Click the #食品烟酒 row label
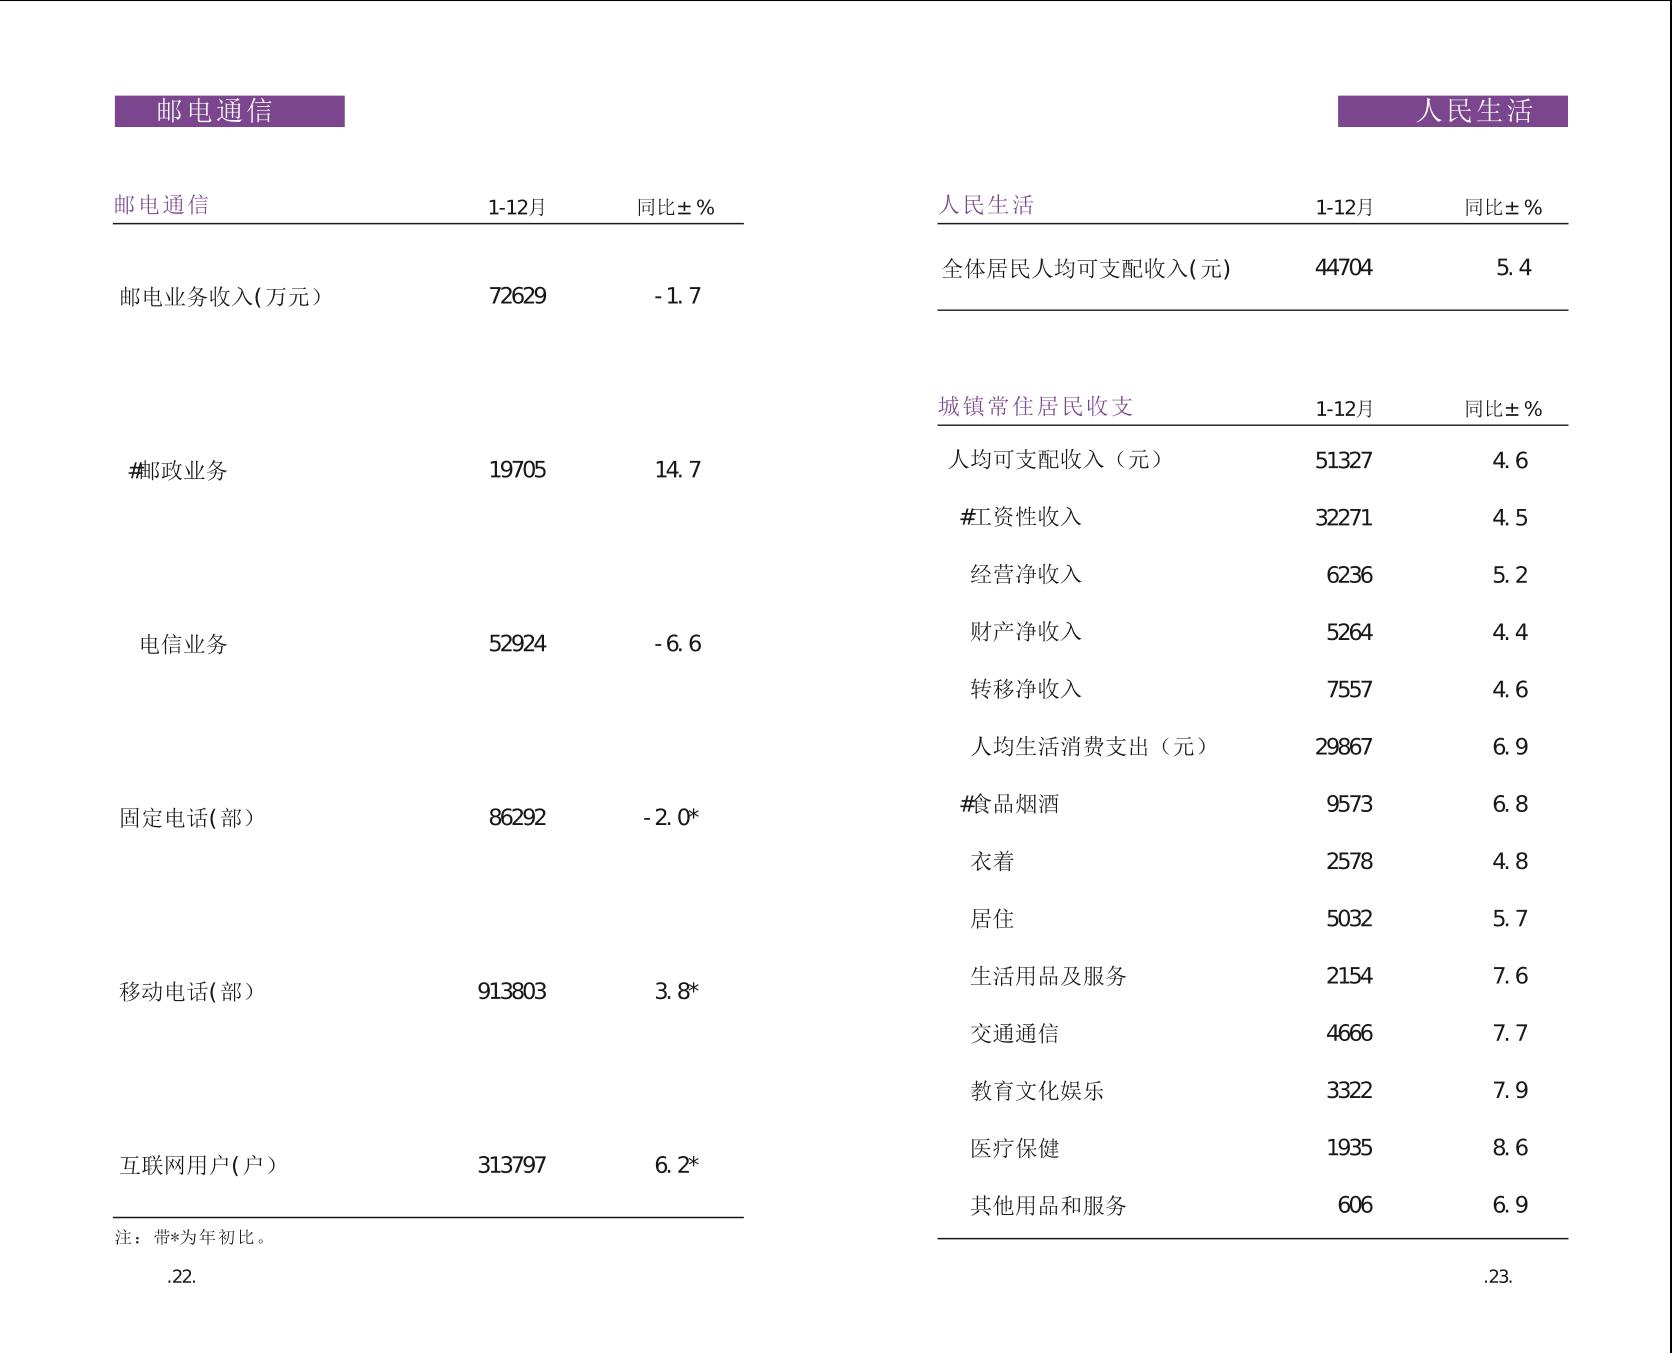 tap(1010, 804)
